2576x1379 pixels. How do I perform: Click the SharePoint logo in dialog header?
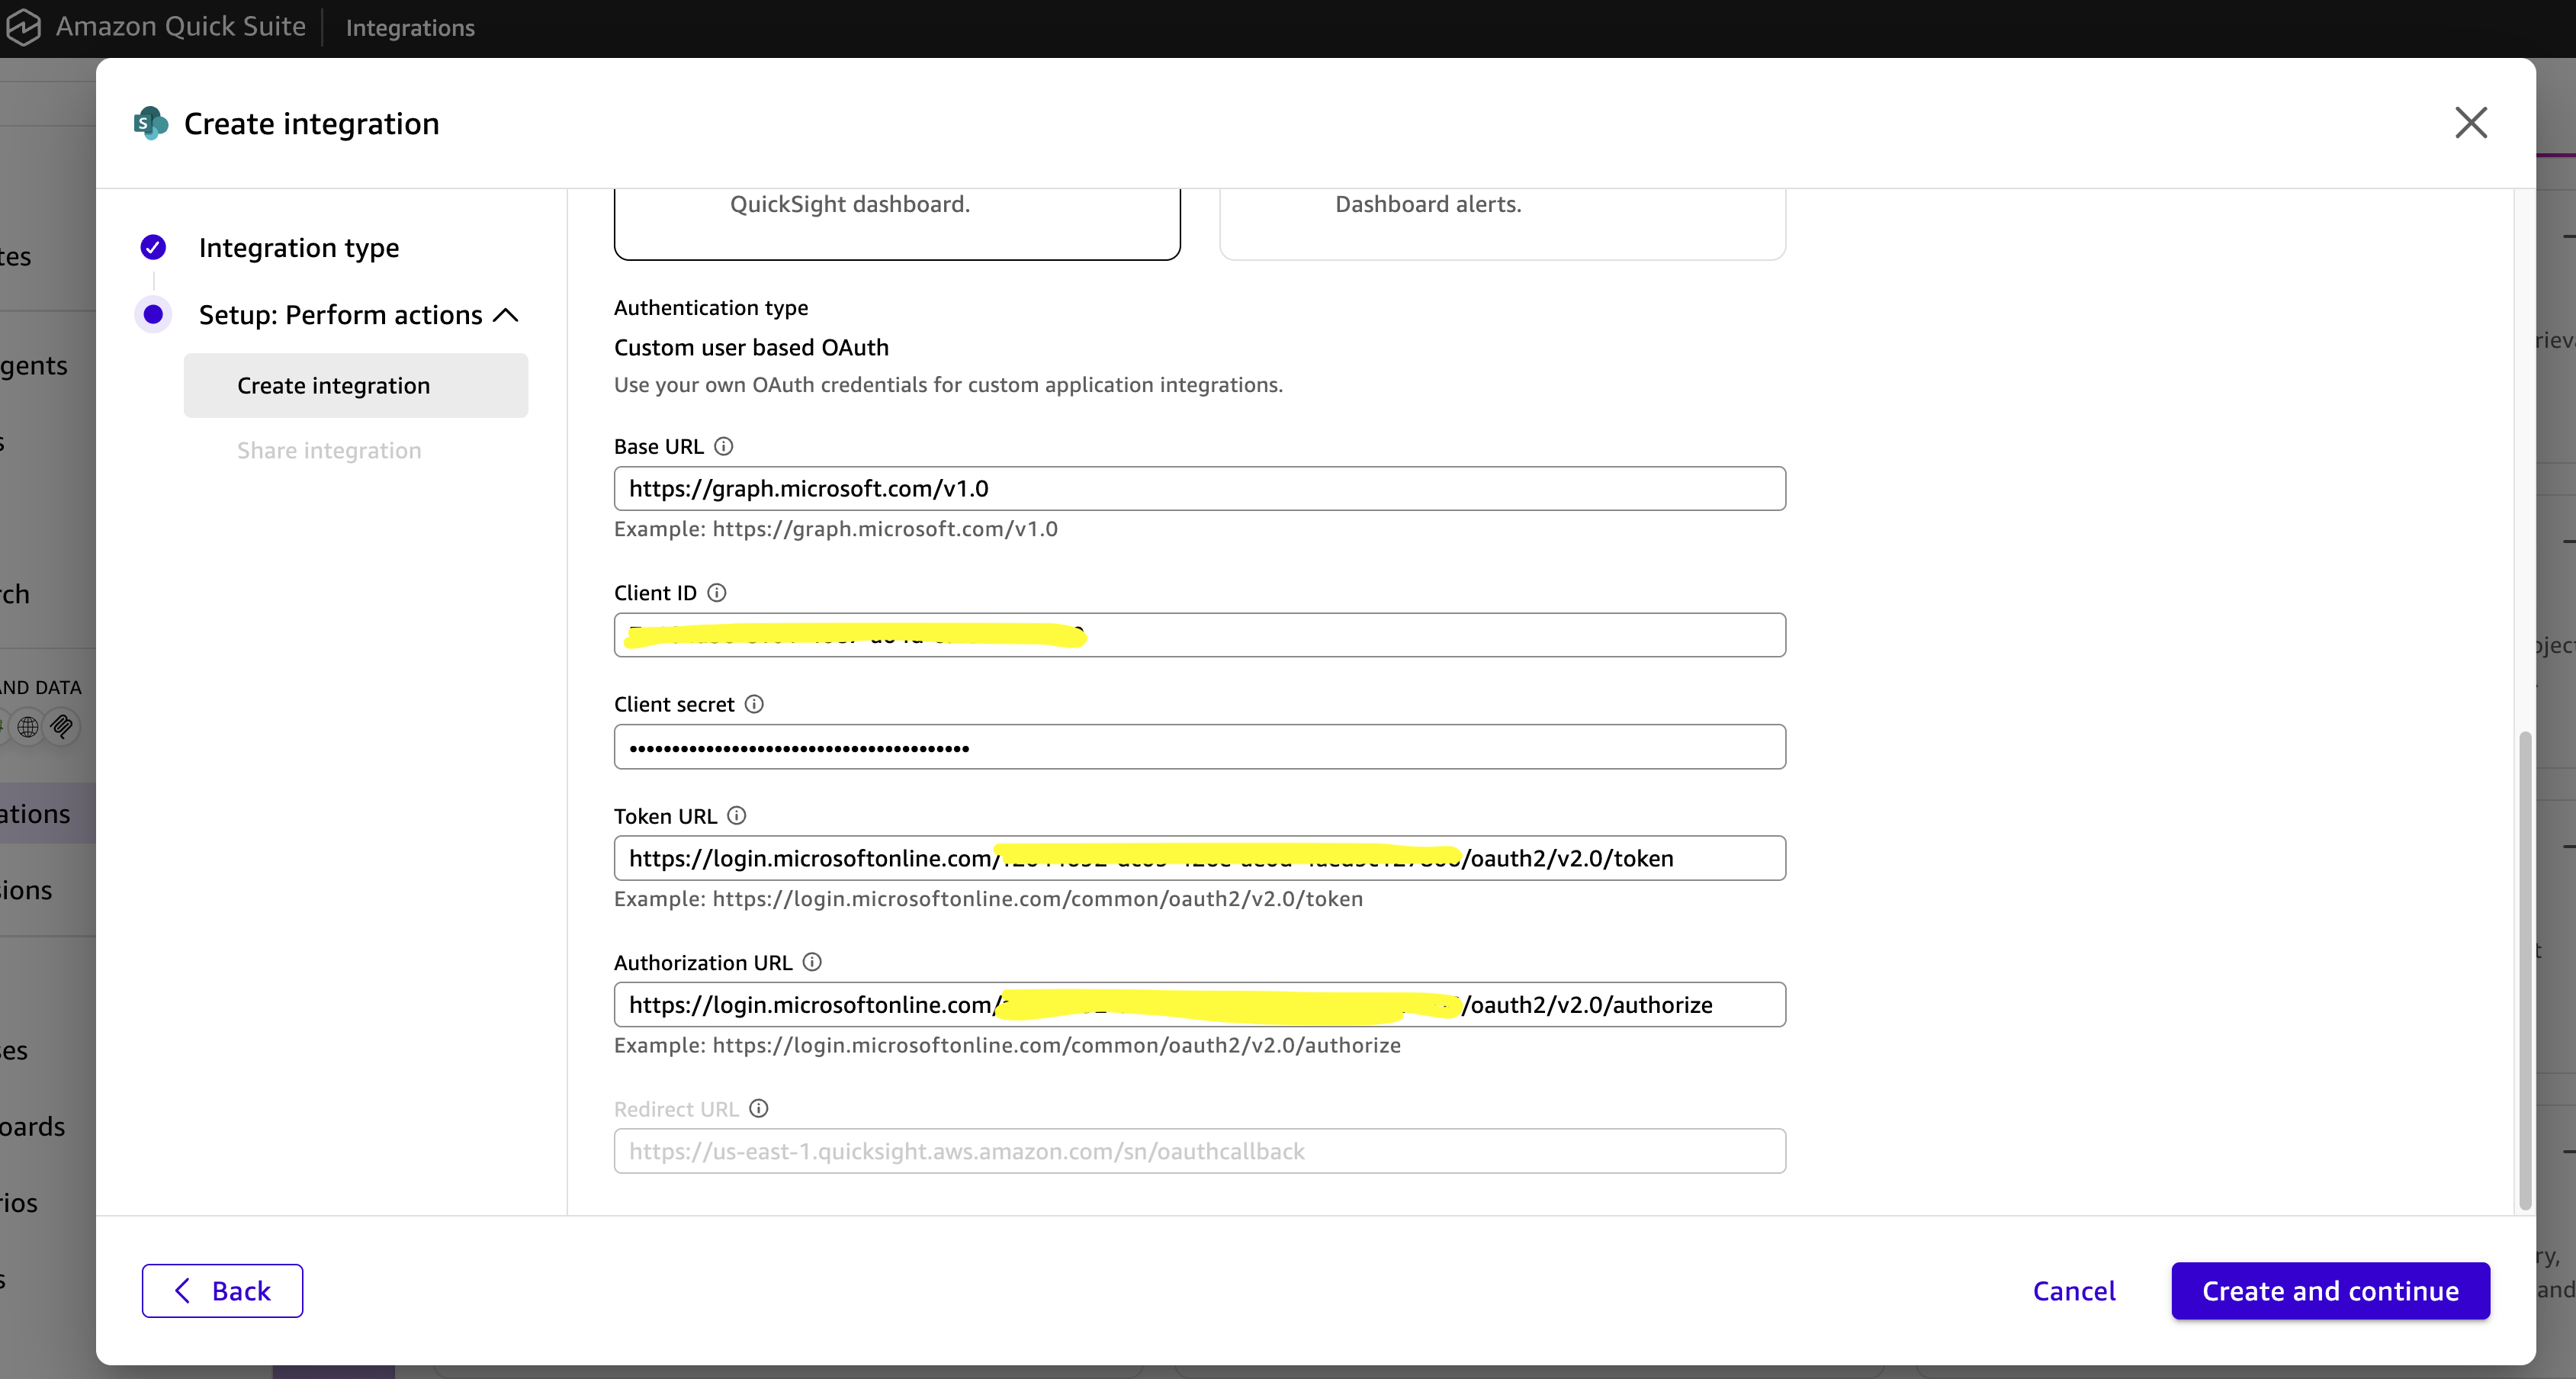click(x=150, y=122)
